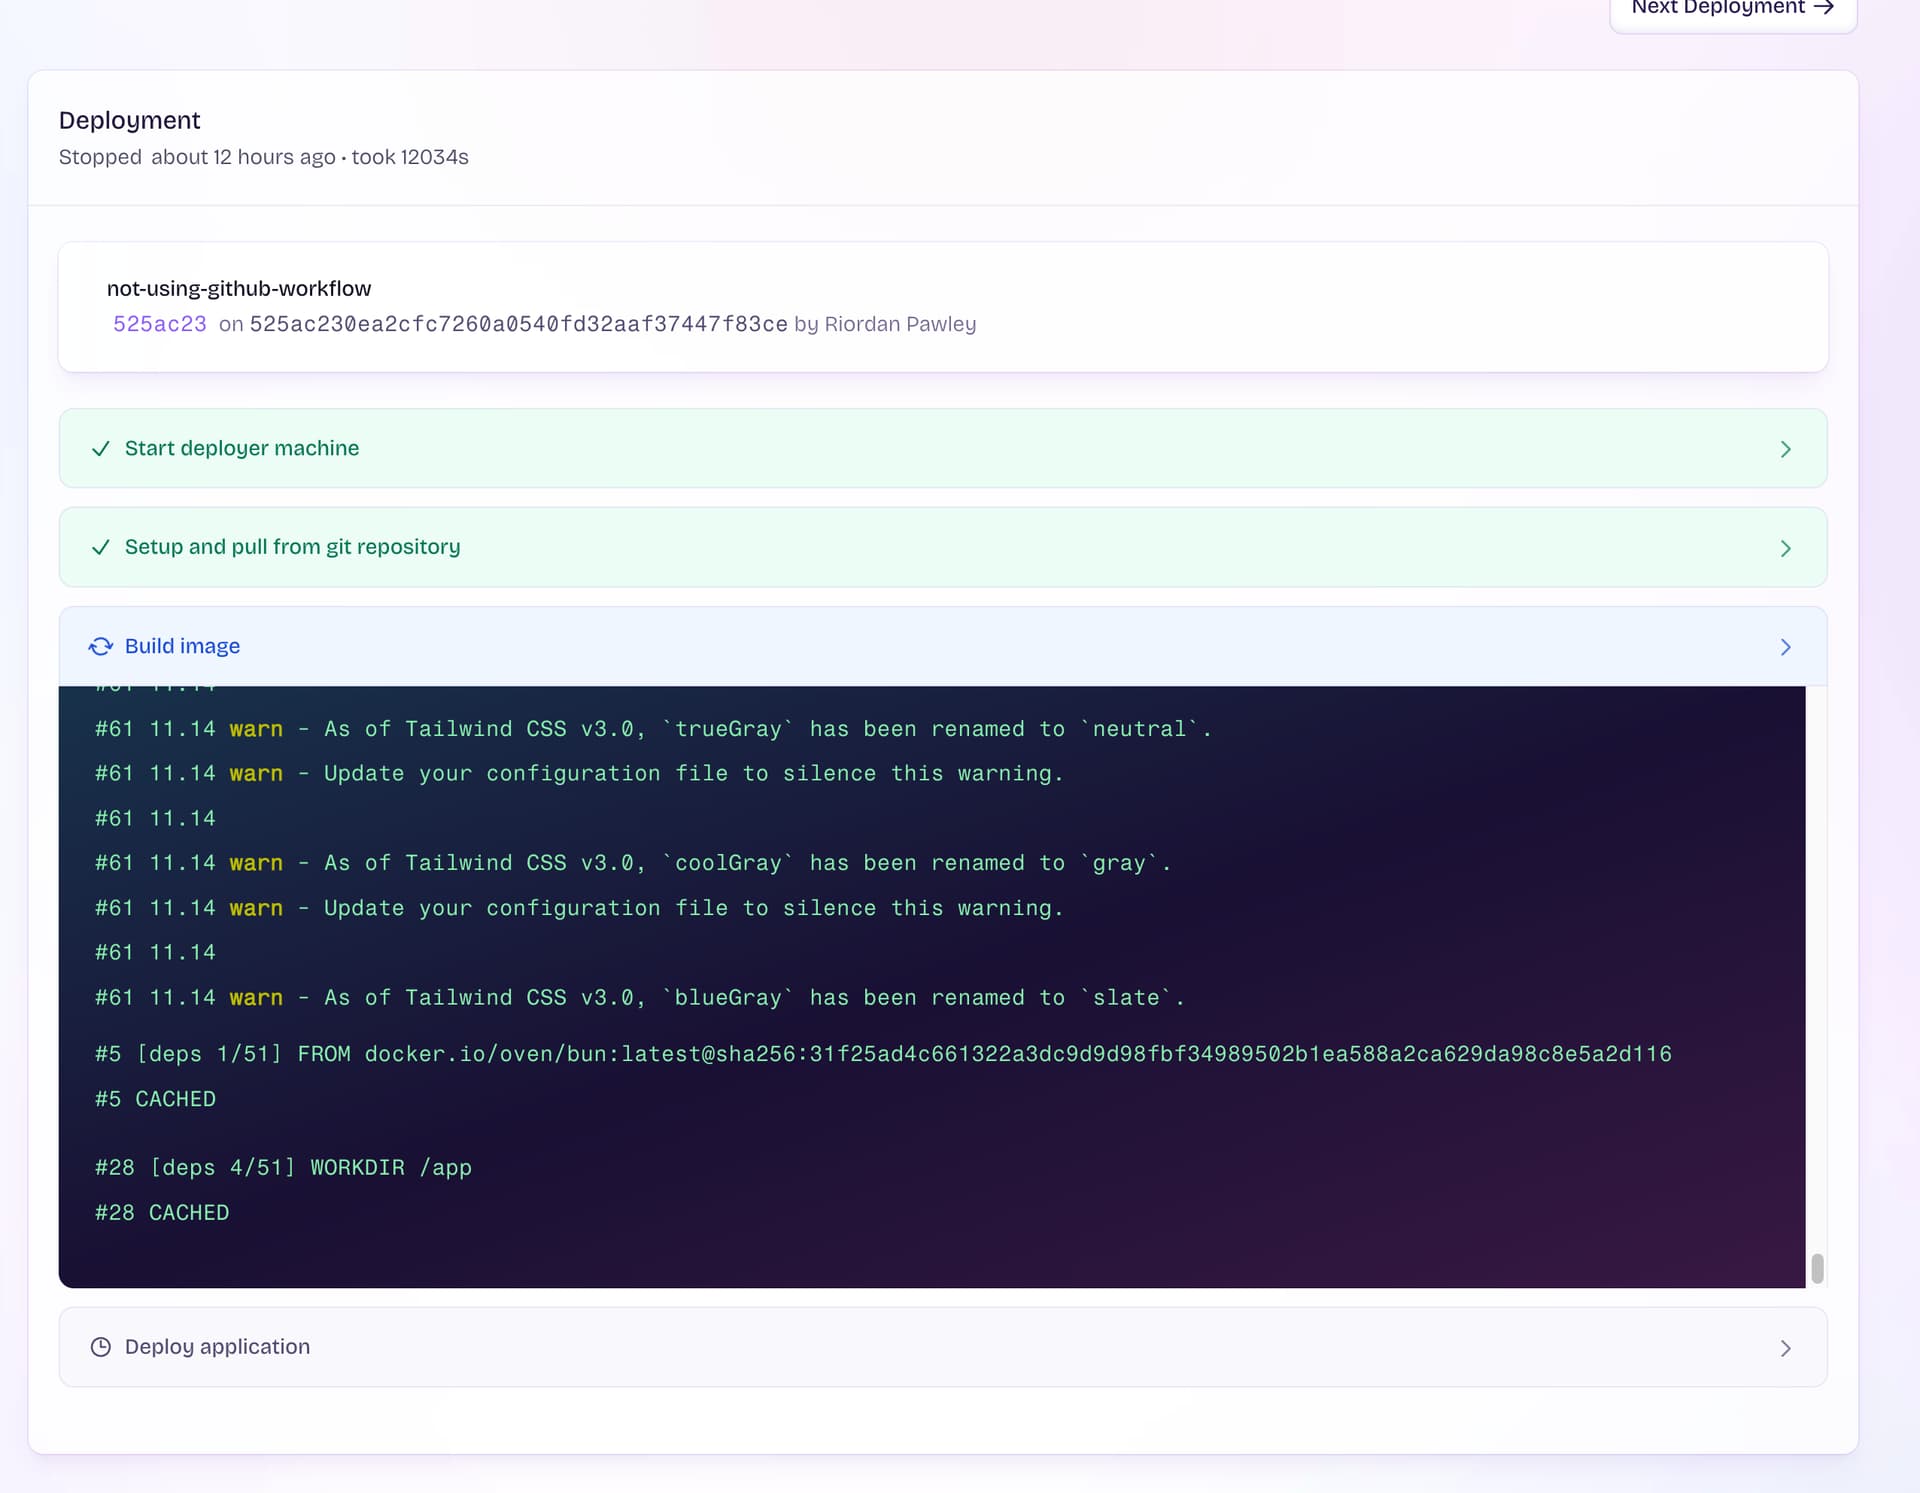Viewport: 1920px width, 1493px height.
Task: Select the not-using-github-workflow branch name
Action: point(239,288)
